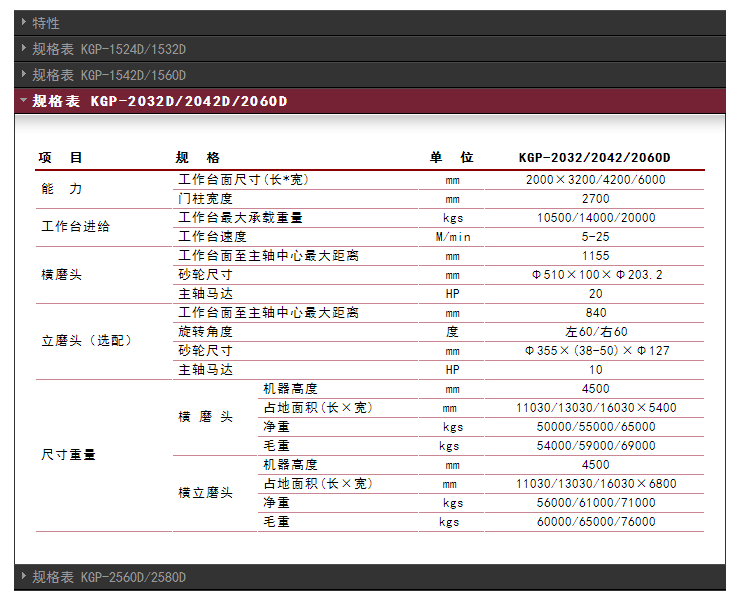This screenshot has height=605, width=744.
Task: Click the arrow beside KGP-1524D/1532D
Action: pos(24,48)
